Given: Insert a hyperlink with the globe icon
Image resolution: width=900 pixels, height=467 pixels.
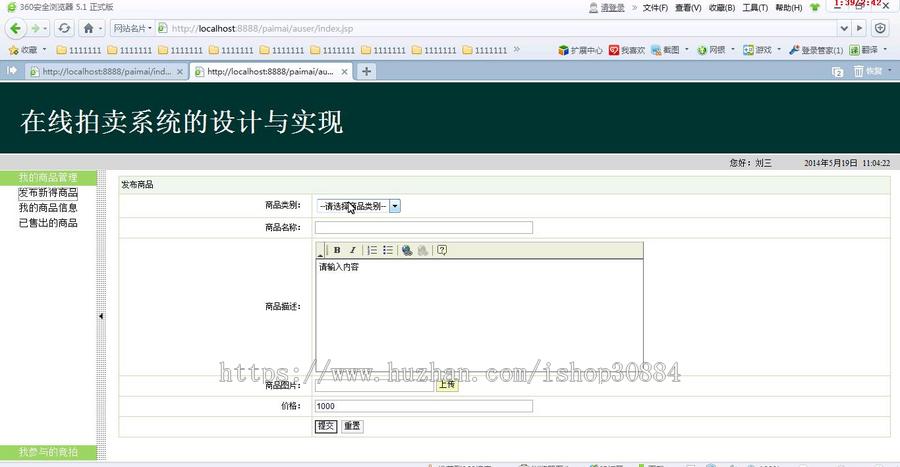Looking at the screenshot, I should (x=407, y=250).
